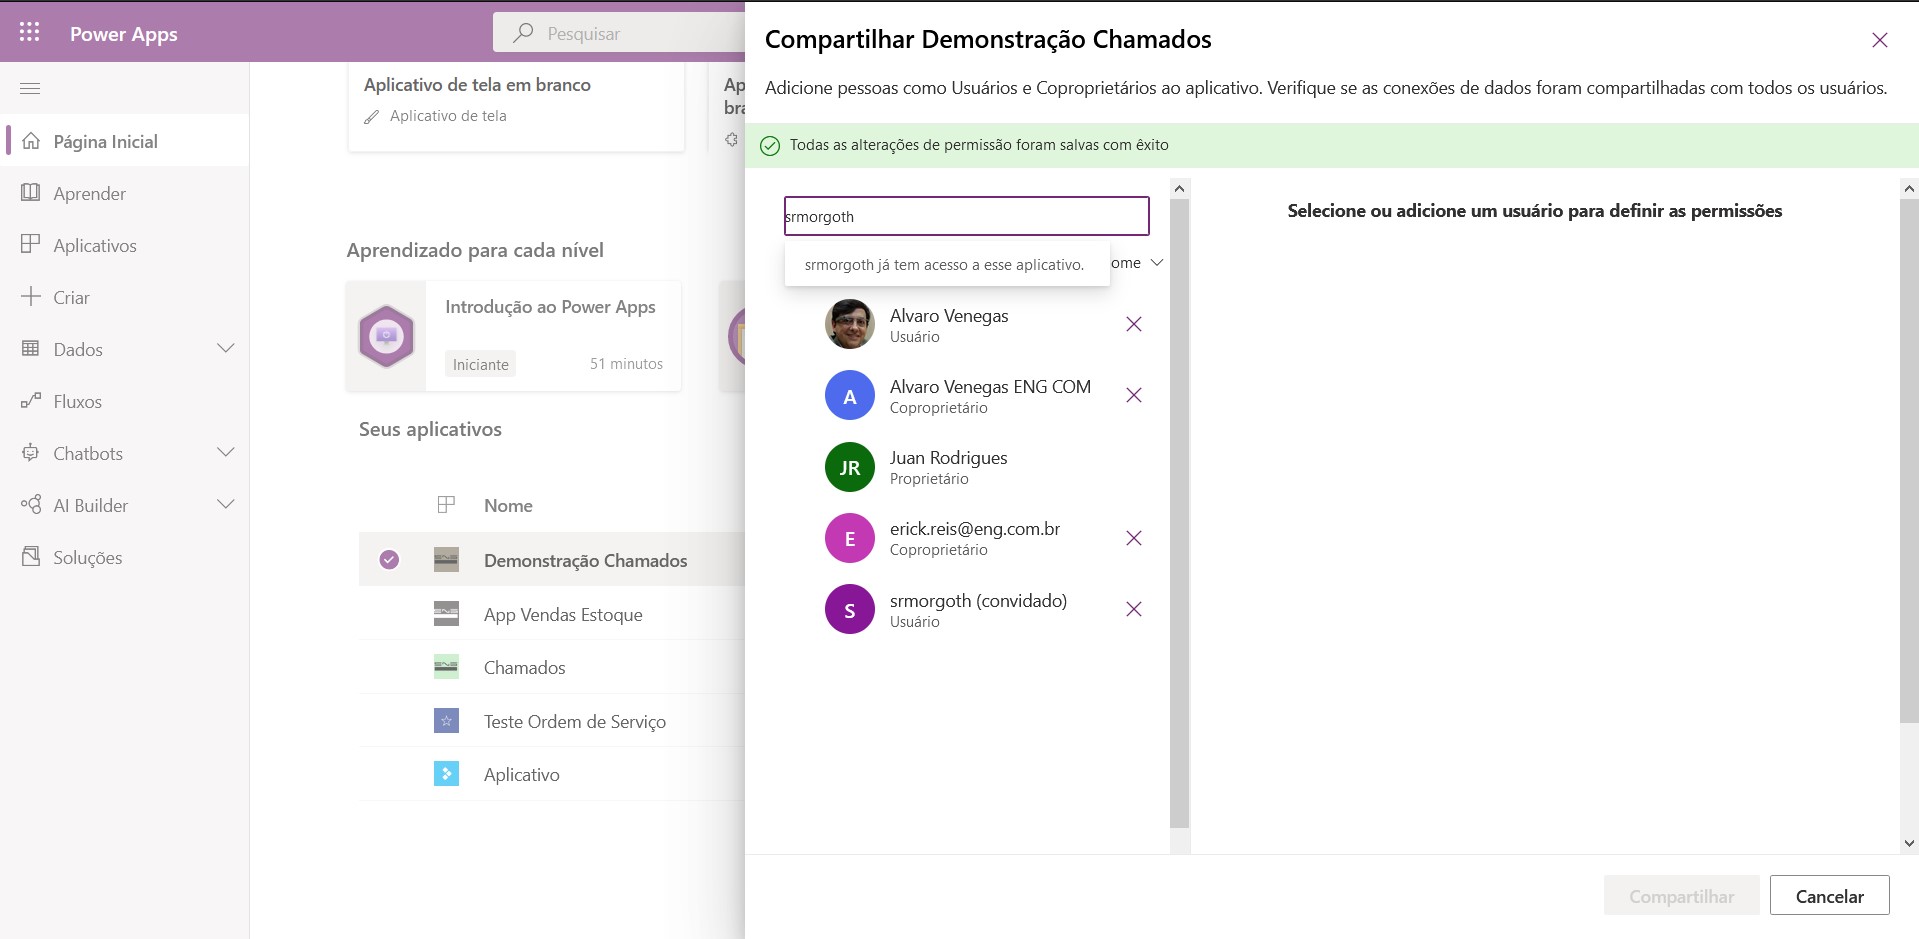Screen dimensions: 1919x939
Task: Click the Chatbots bot icon
Action: point(31,453)
